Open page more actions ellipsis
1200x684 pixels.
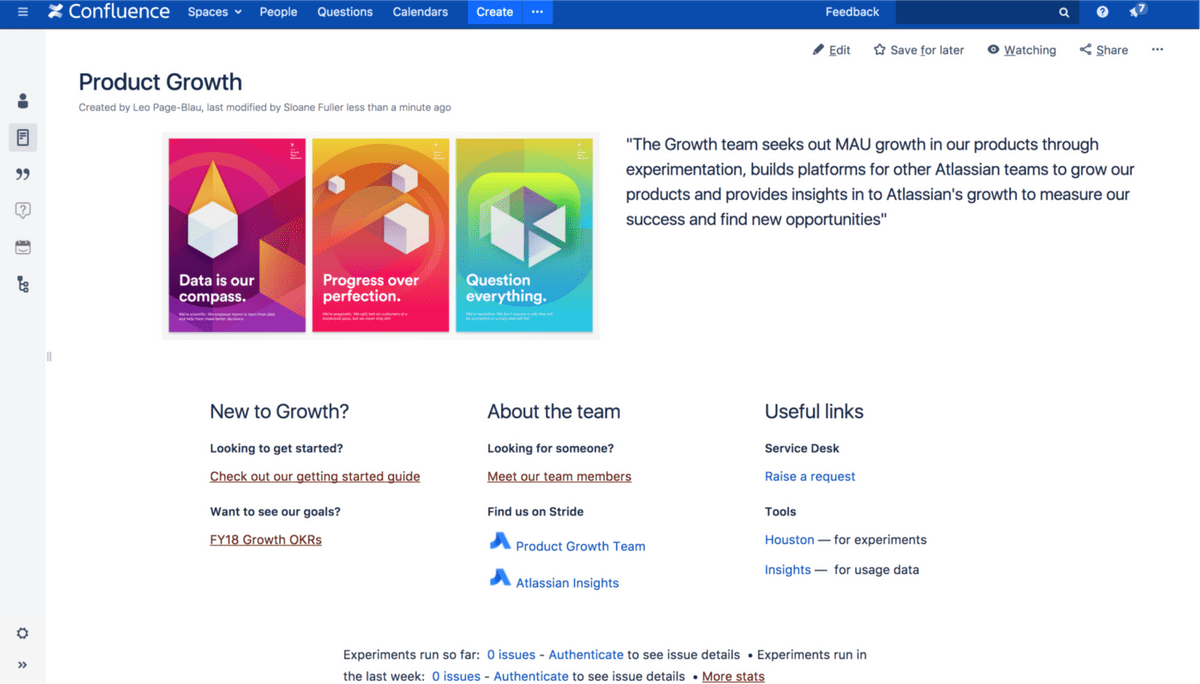coord(1157,49)
